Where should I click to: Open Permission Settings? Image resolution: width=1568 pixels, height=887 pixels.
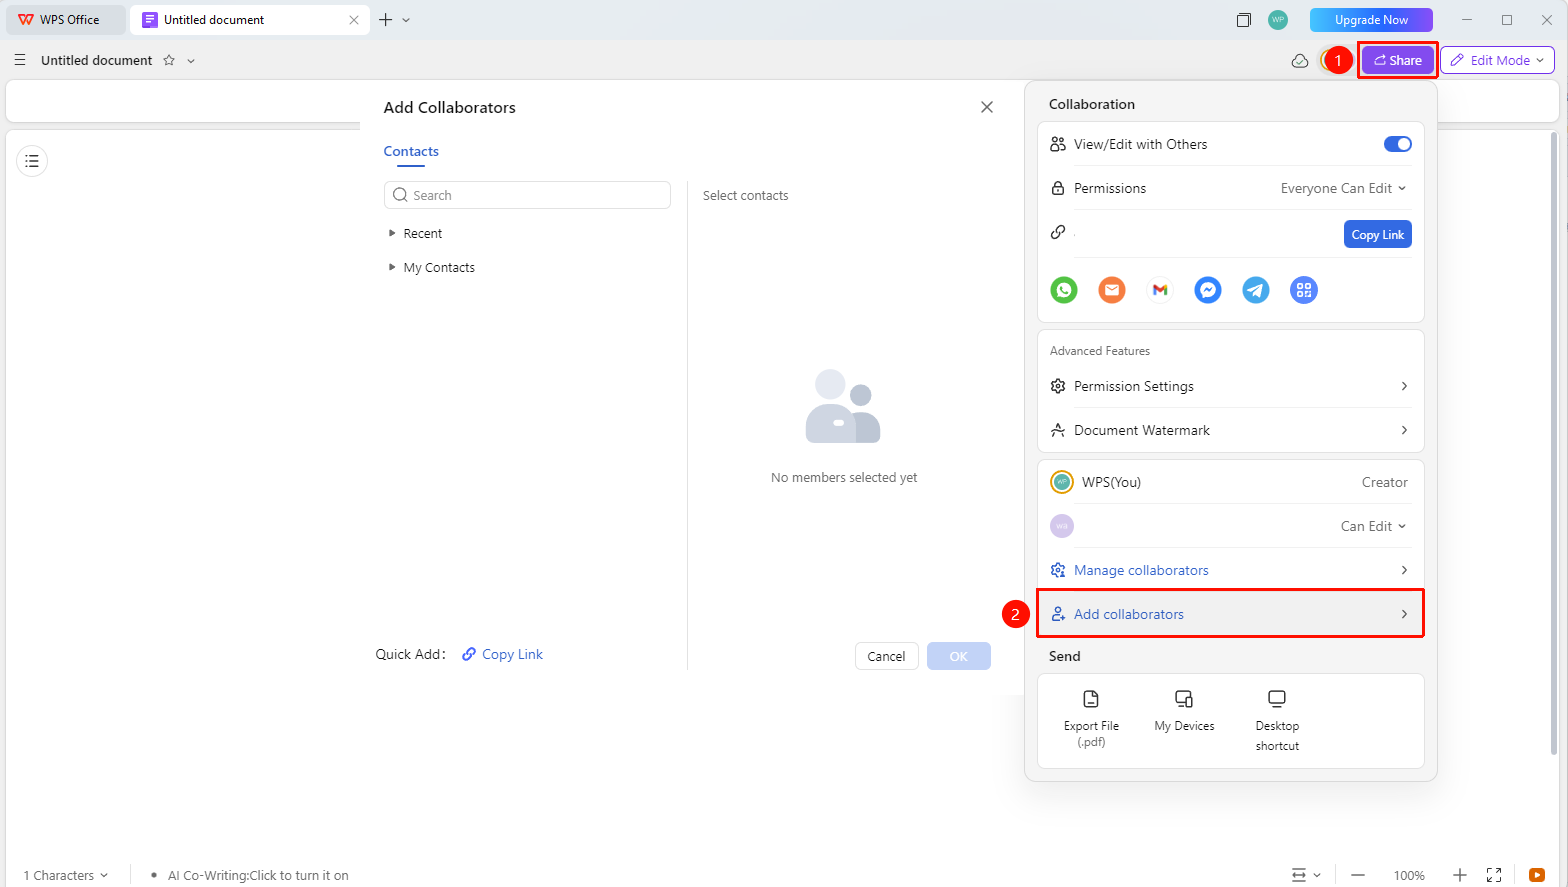point(1230,386)
